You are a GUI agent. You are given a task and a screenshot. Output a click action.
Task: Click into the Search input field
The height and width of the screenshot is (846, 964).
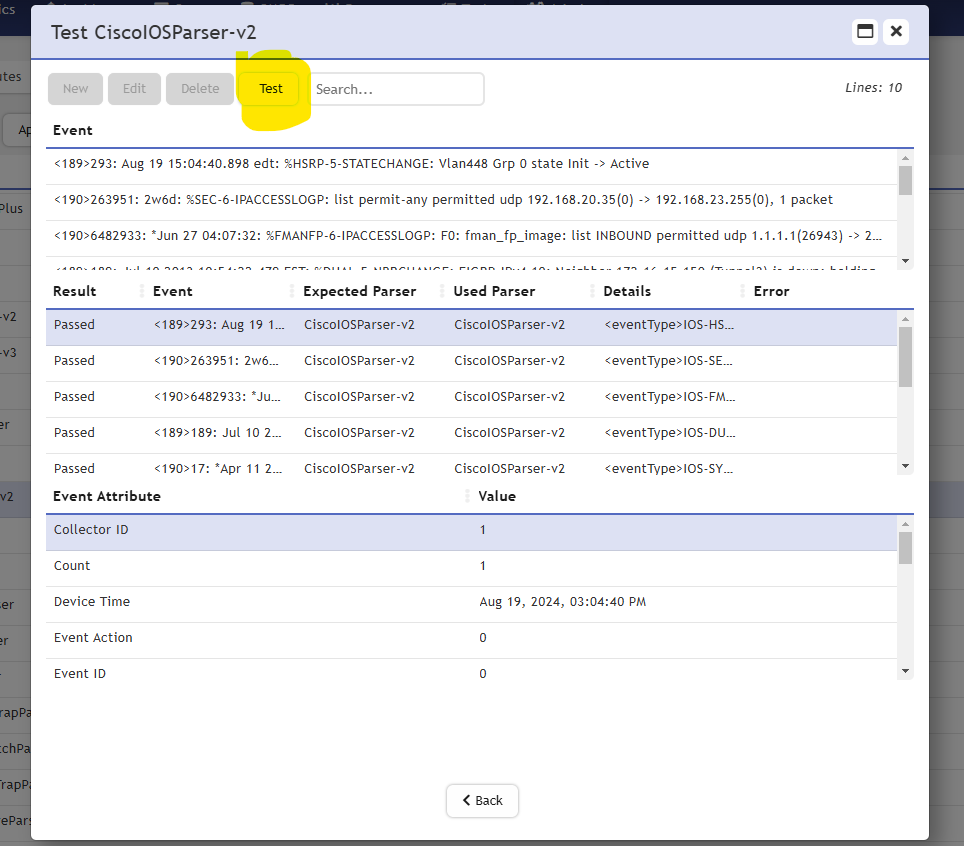[x=397, y=89]
